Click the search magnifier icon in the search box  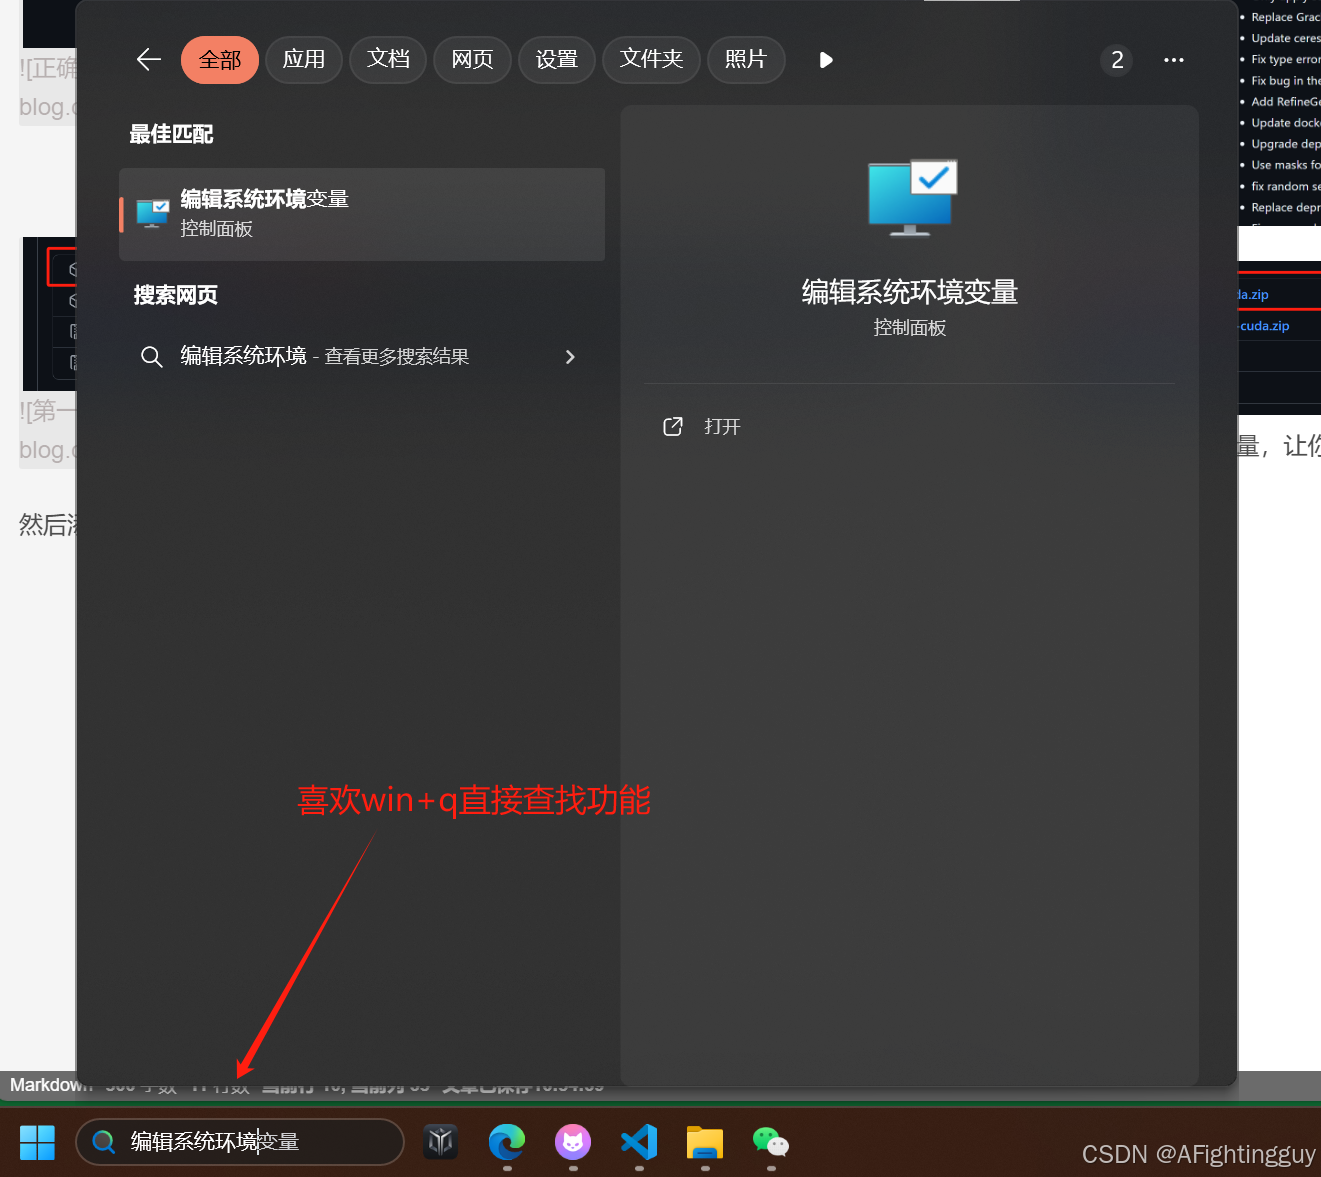pyautogui.click(x=104, y=1141)
